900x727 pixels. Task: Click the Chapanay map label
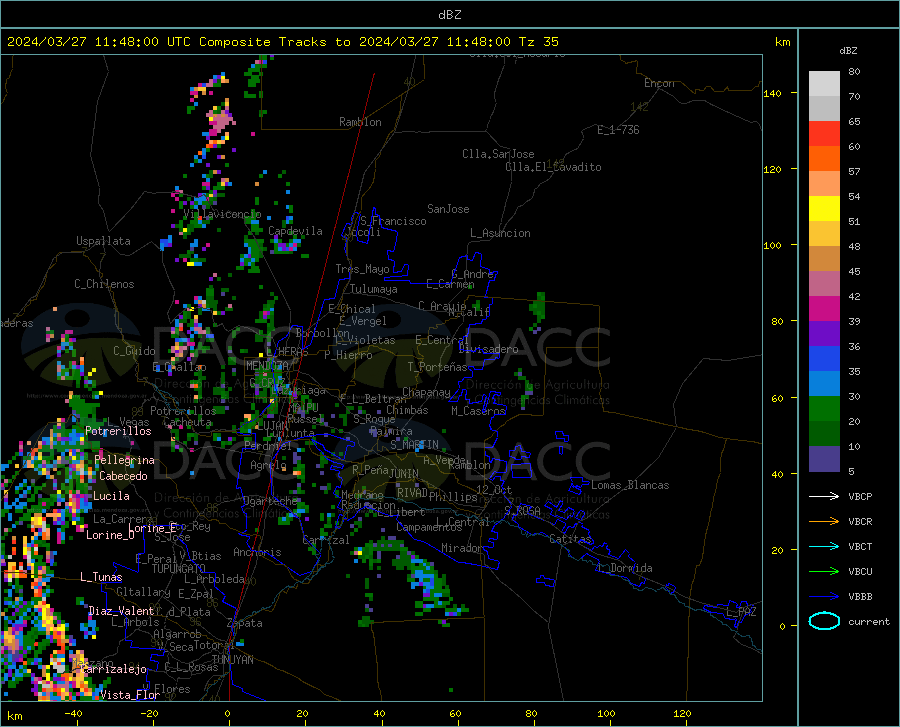(426, 392)
